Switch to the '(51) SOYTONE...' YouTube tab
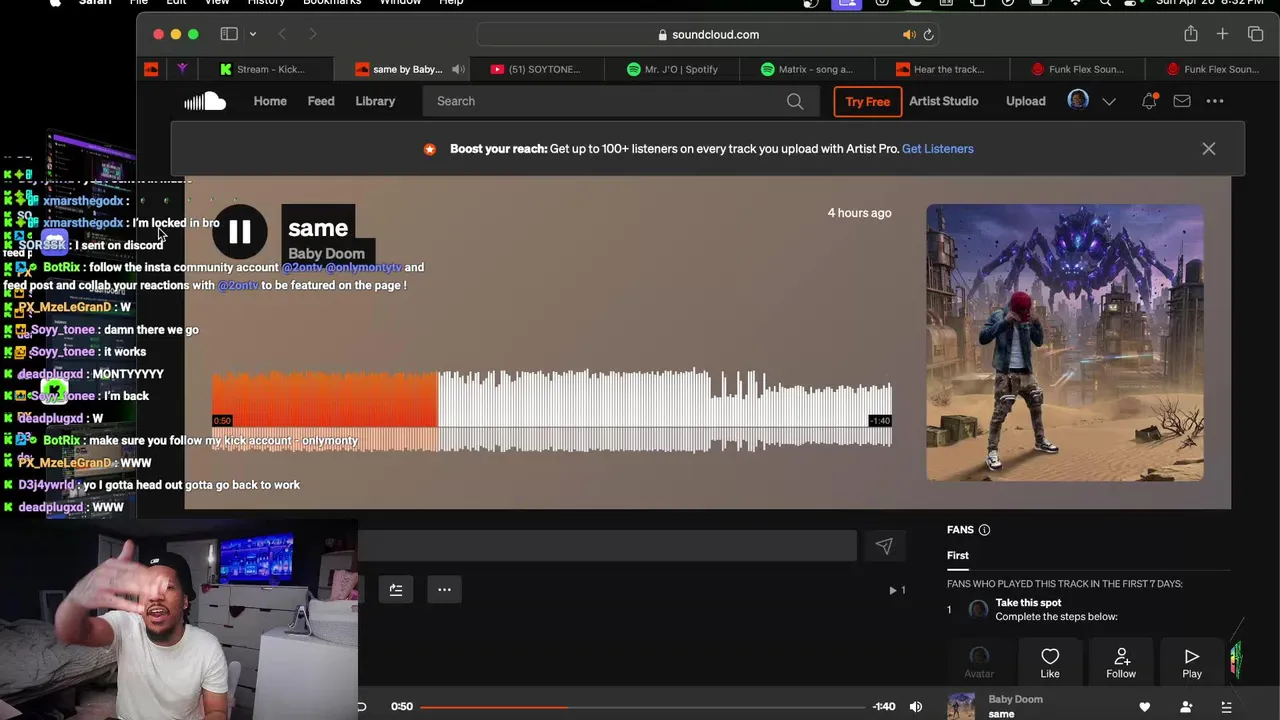The width and height of the screenshot is (1280, 720). 536,69
